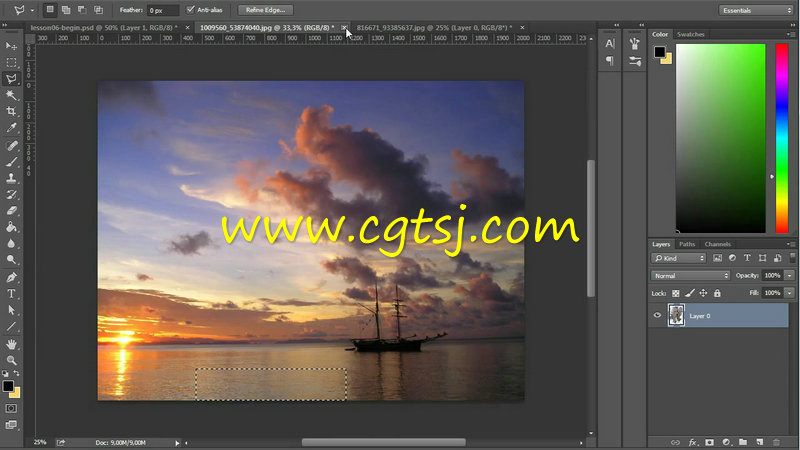This screenshot has width=800, height=450.
Task: Select the Magic Wand tool
Action: pyautogui.click(x=11, y=95)
